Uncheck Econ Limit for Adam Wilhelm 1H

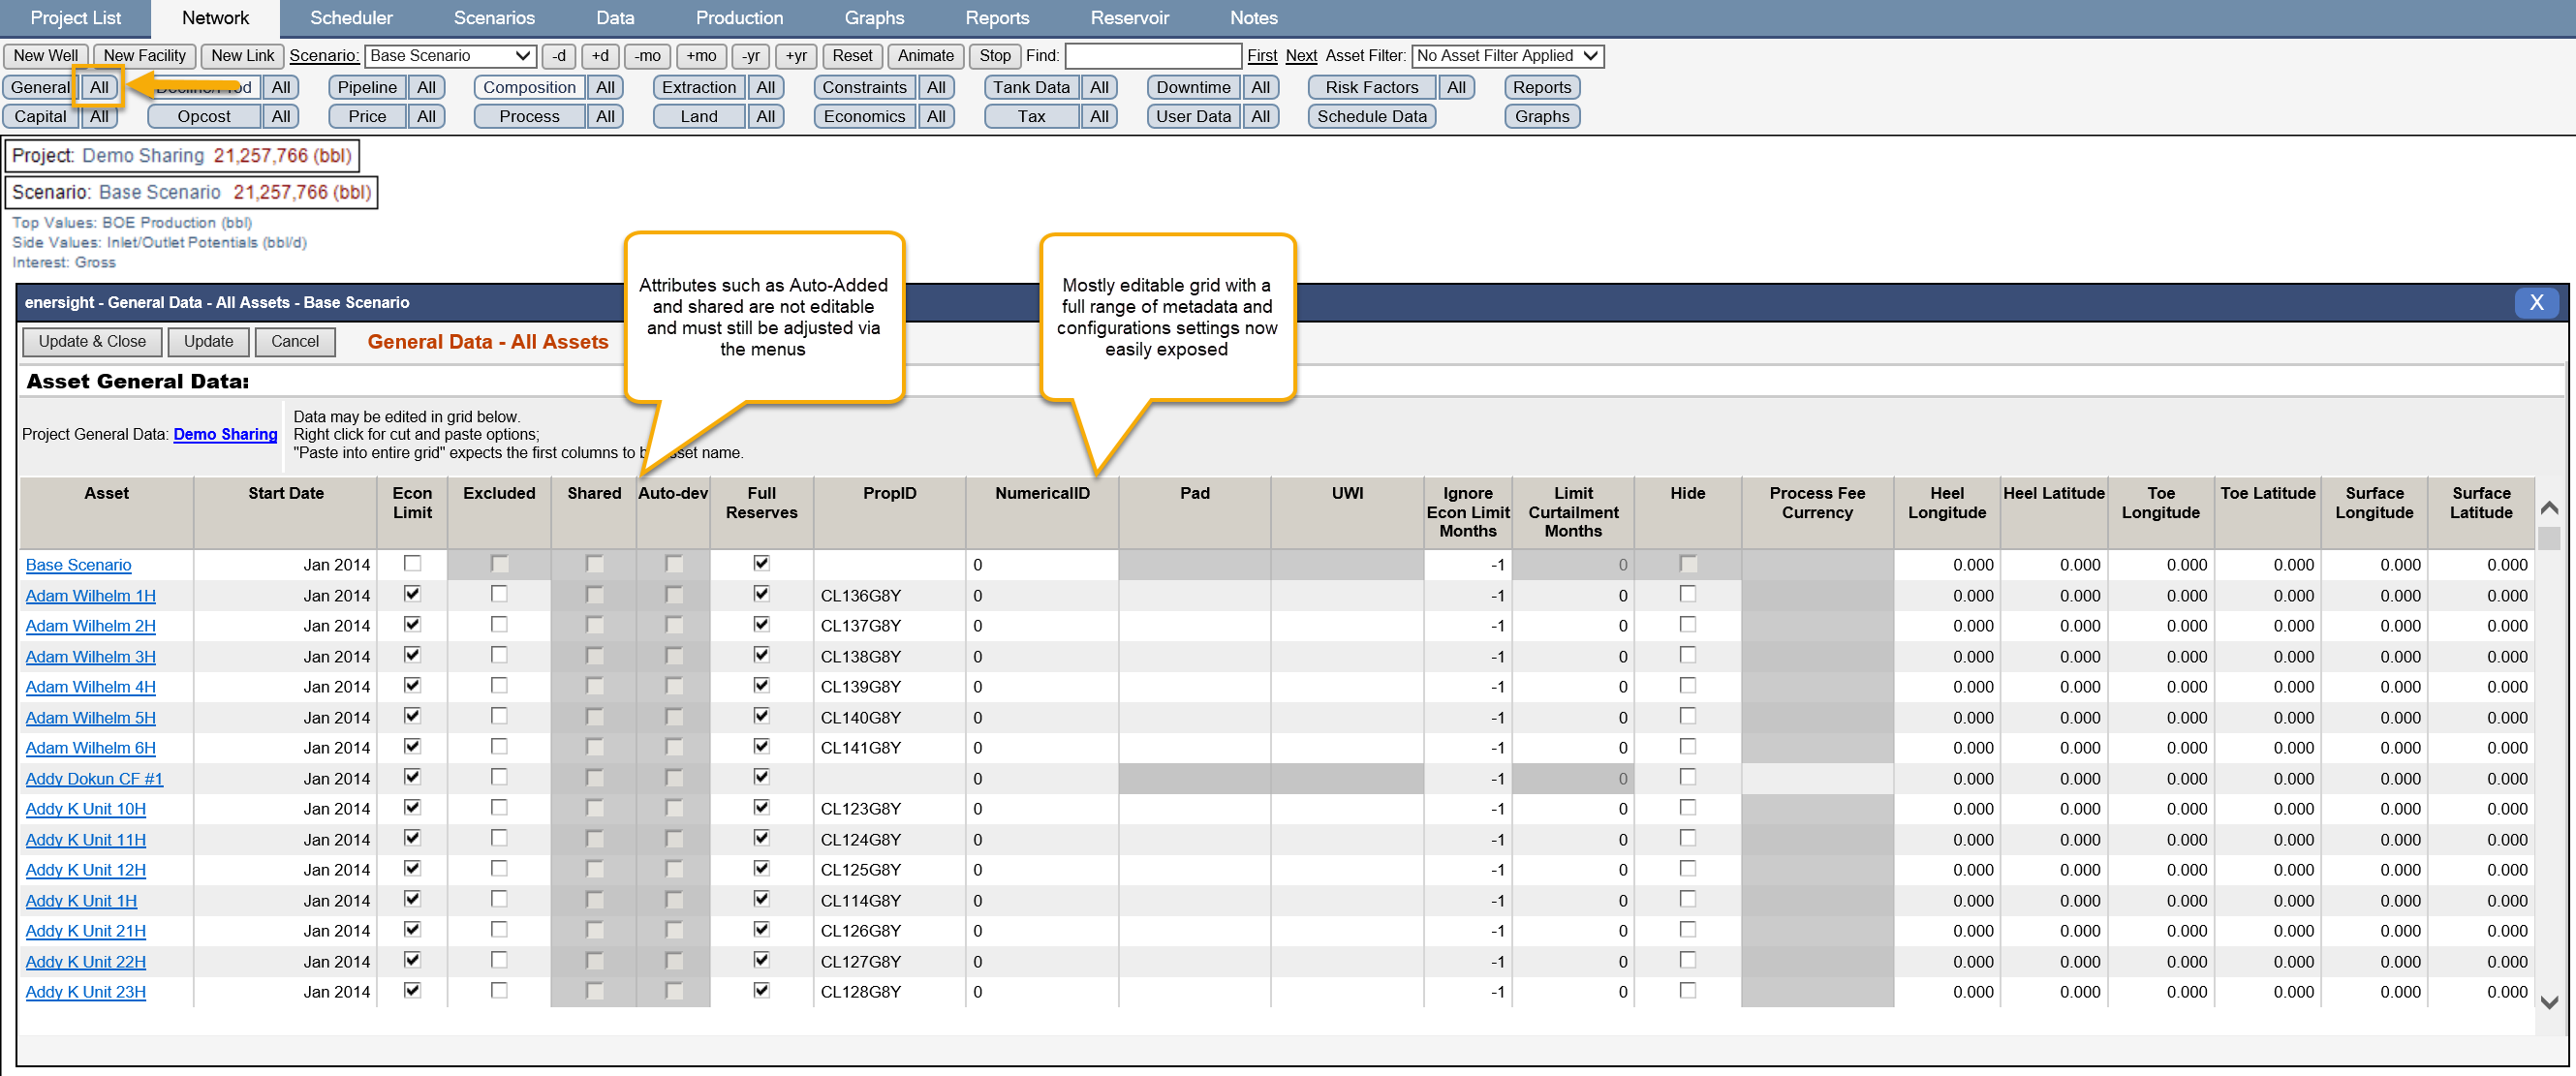(412, 594)
